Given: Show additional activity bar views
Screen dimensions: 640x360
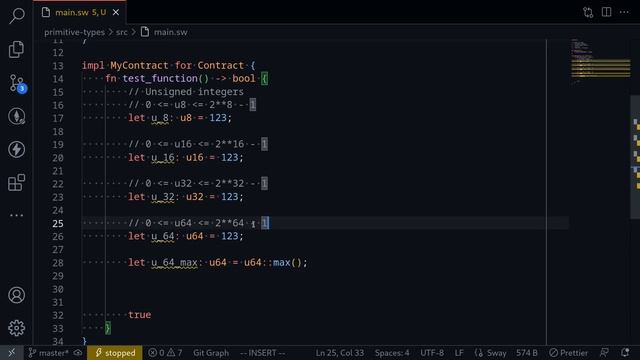Looking at the screenshot, I should click(x=16, y=215).
